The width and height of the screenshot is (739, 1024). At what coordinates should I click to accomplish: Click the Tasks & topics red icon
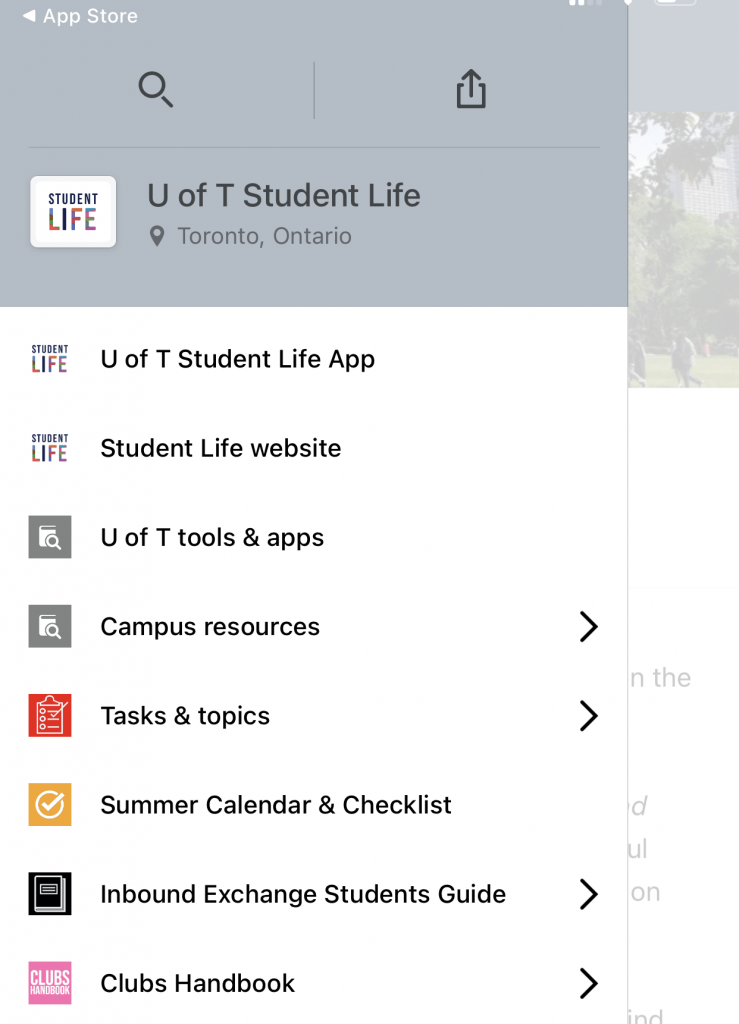pyautogui.click(x=50, y=716)
